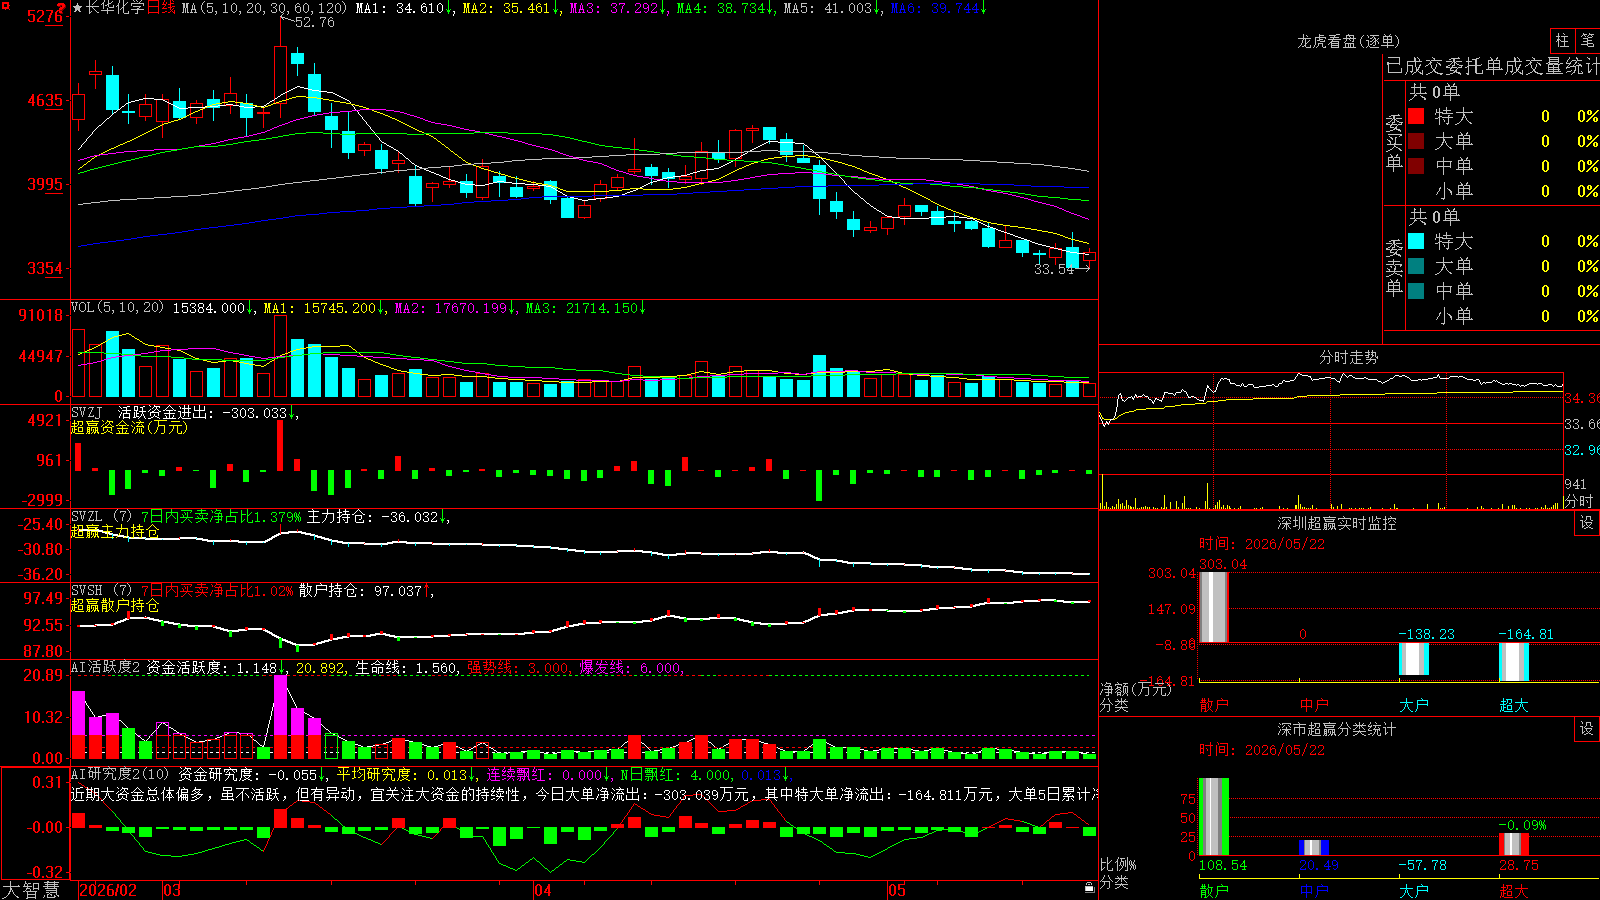This screenshot has height=900, width=1600.
Task: Click the 分时走势 panel title
Action: click(1348, 357)
